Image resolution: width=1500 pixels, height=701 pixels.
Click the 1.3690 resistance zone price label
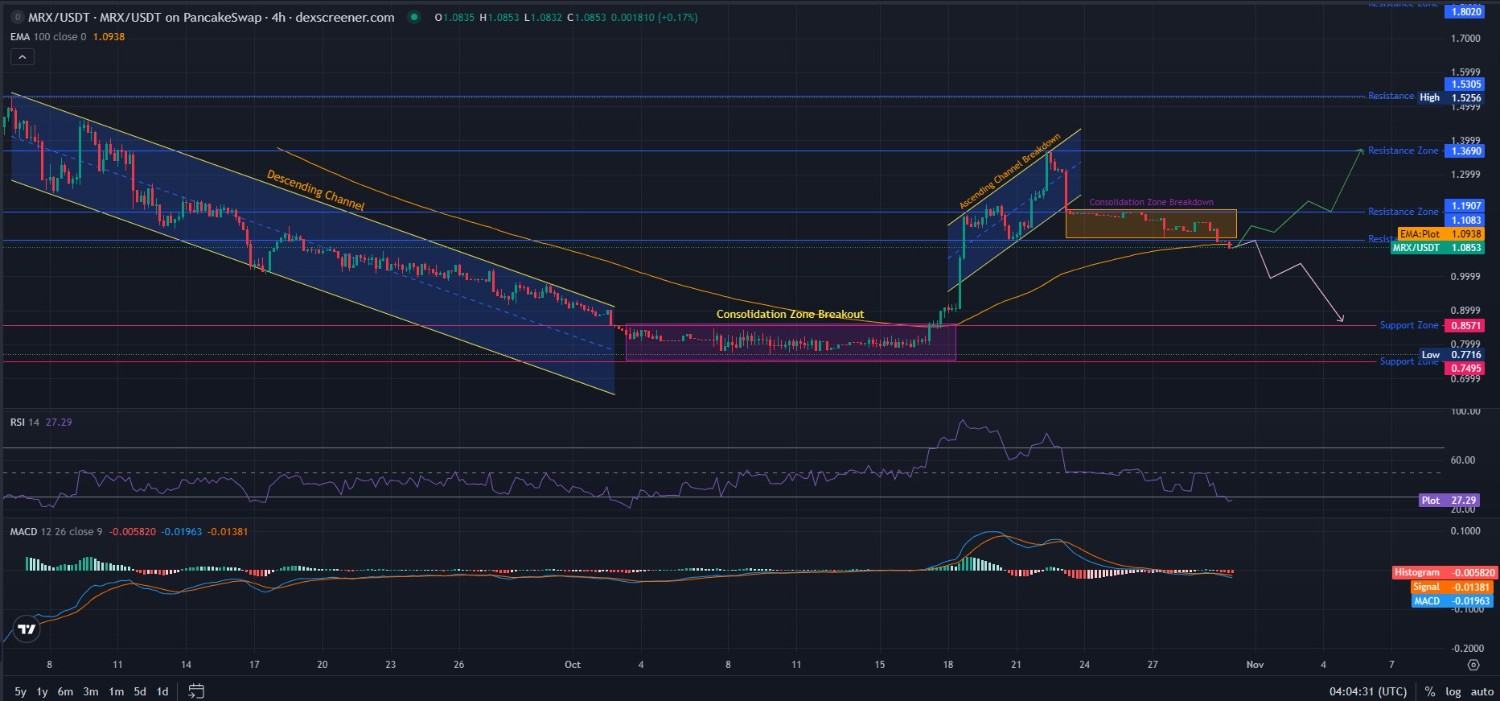(1465, 150)
